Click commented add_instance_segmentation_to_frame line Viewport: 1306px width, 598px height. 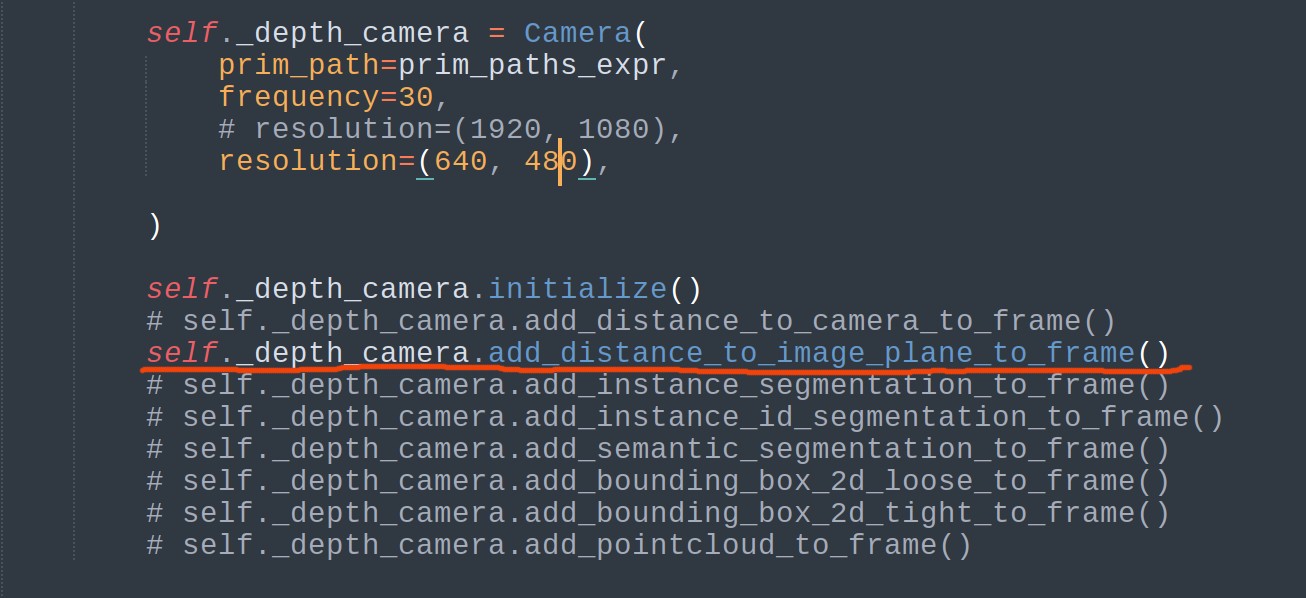(658, 385)
